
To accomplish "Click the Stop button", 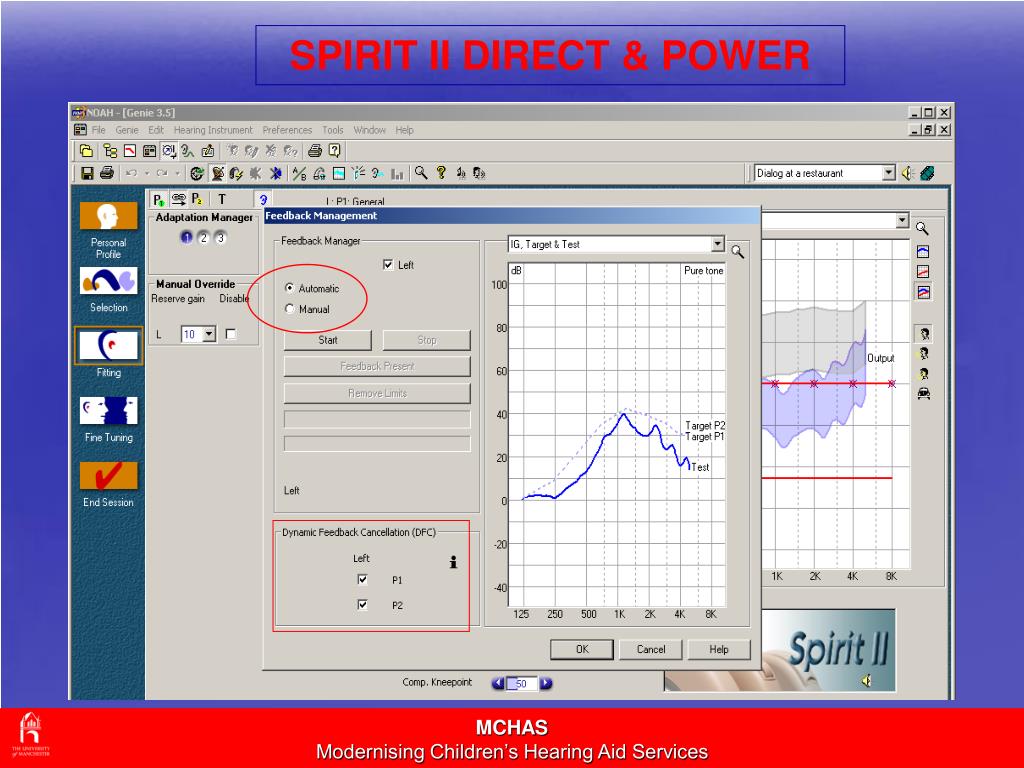I will (x=426, y=340).
